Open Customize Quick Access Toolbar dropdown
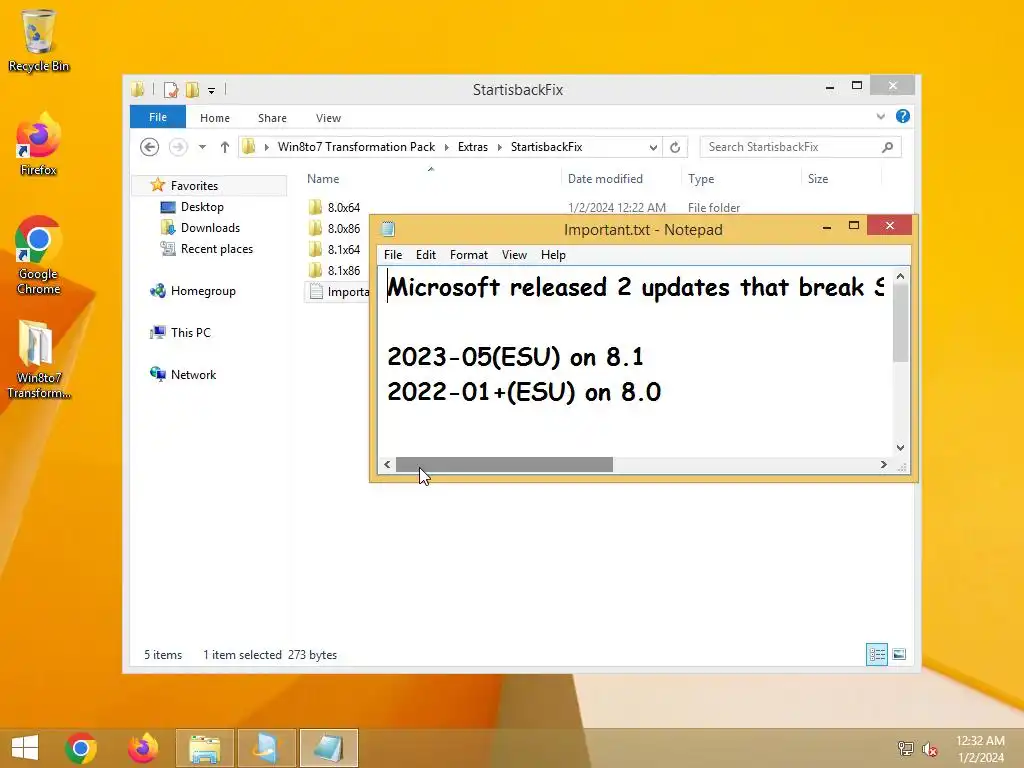Image resolution: width=1024 pixels, height=768 pixels. (212, 90)
